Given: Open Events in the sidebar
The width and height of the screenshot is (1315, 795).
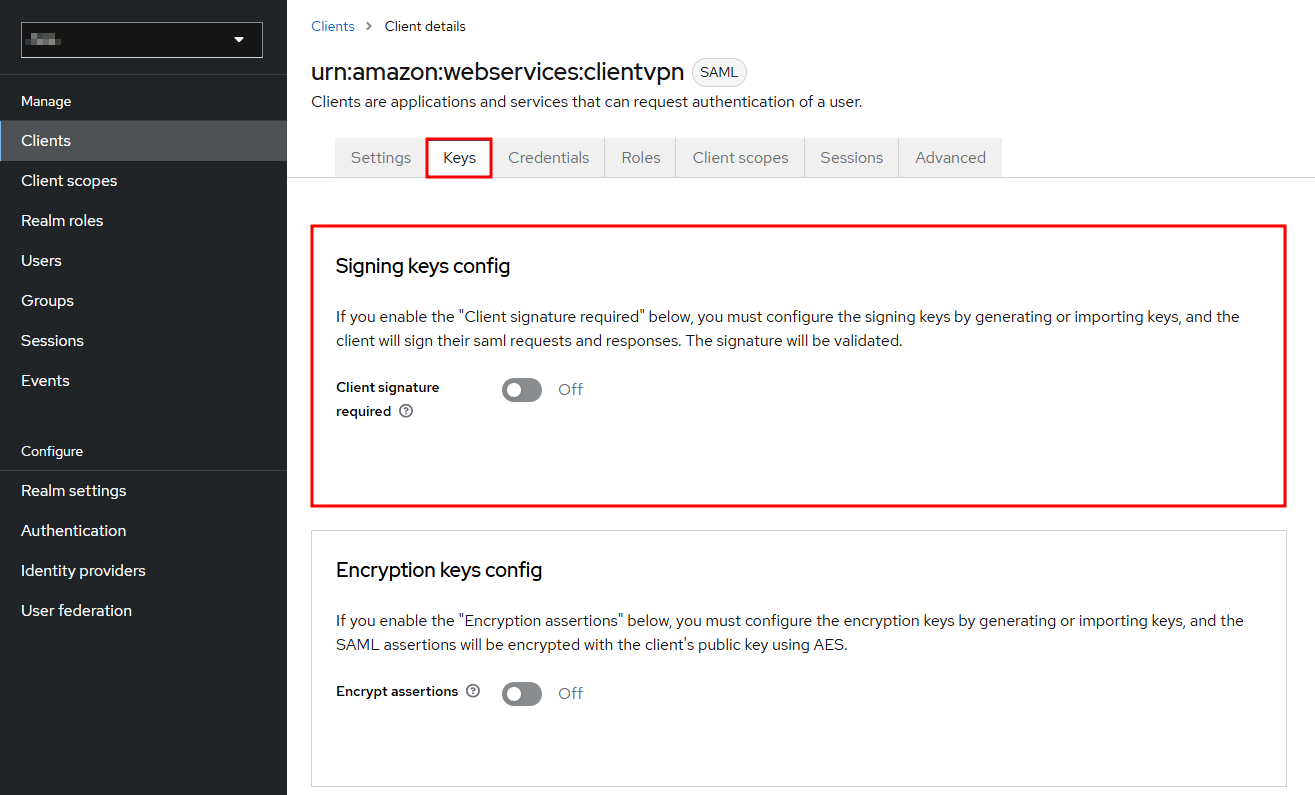Looking at the screenshot, I should [x=143, y=381].
